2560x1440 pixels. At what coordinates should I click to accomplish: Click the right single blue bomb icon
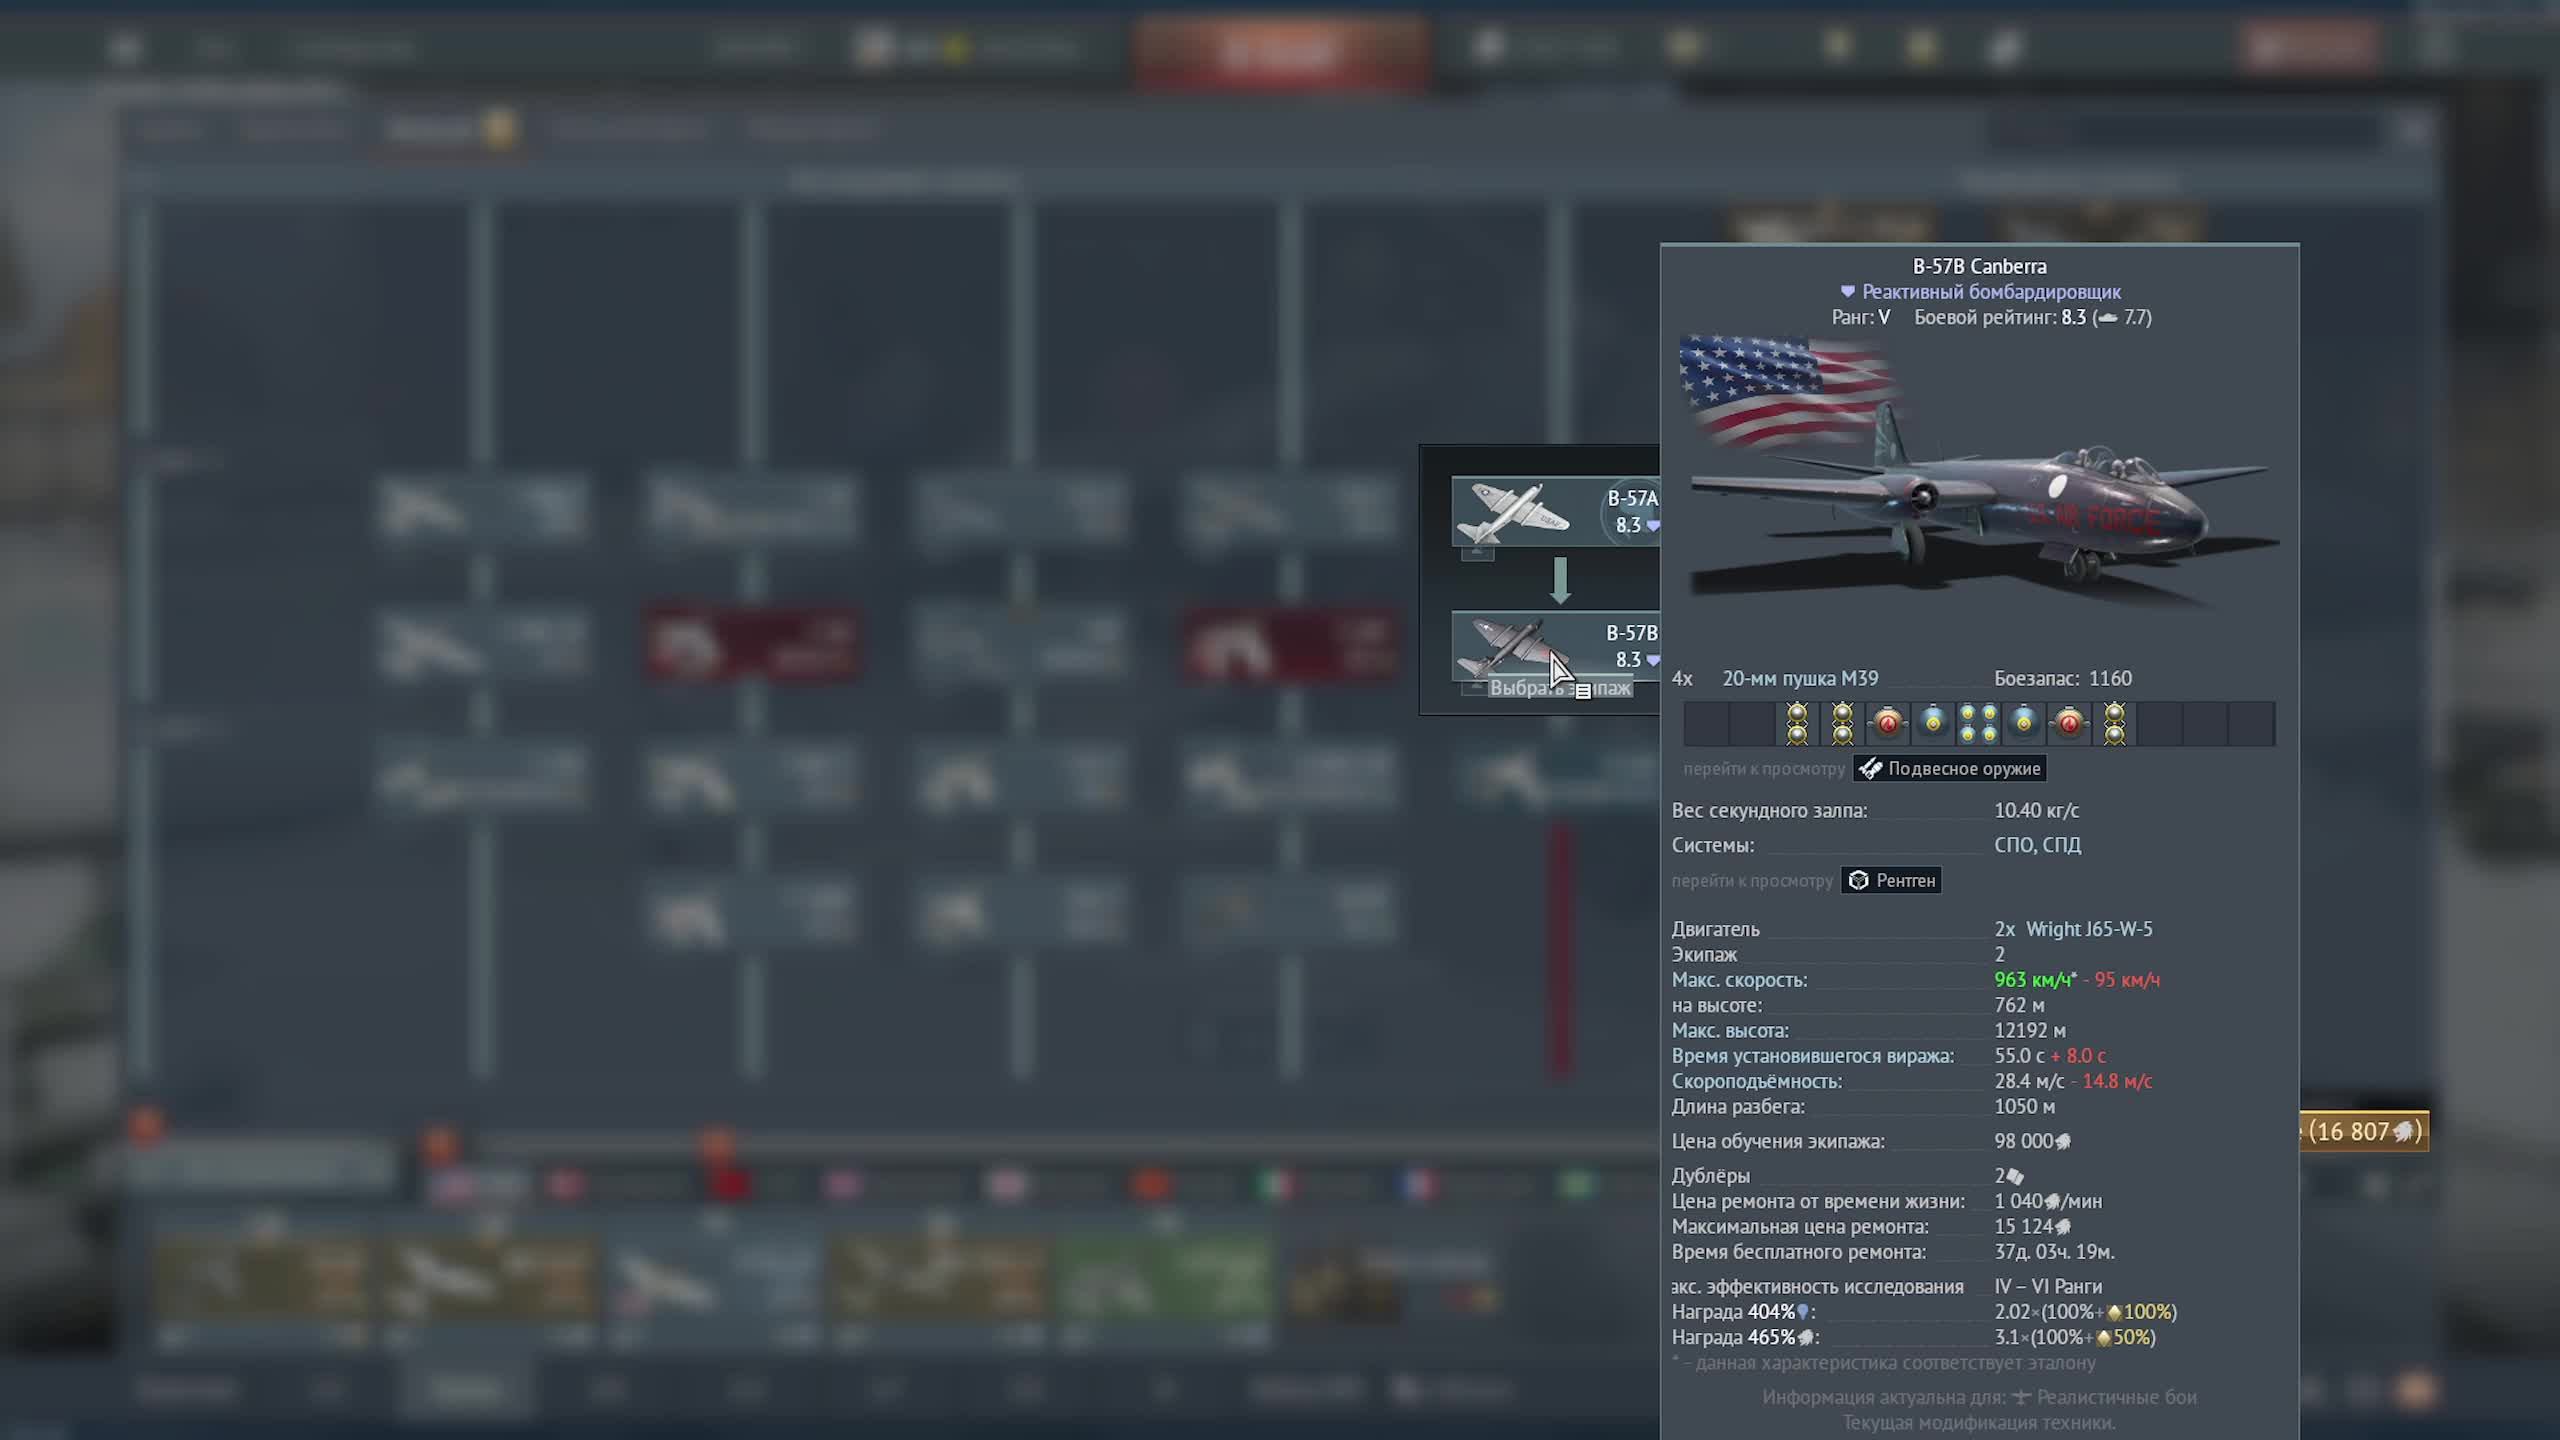(x=2024, y=721)
